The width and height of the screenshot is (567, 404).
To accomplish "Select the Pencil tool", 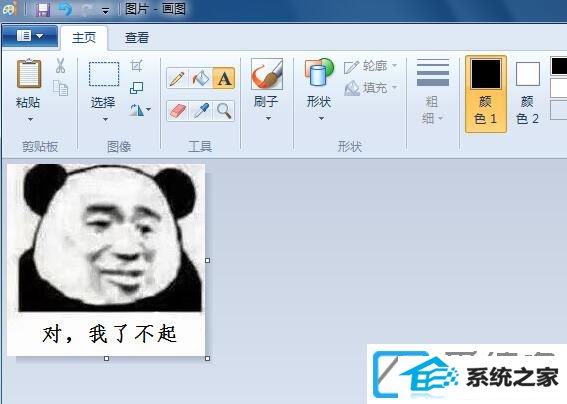I will pyautogui.click(x=177, y=78).
